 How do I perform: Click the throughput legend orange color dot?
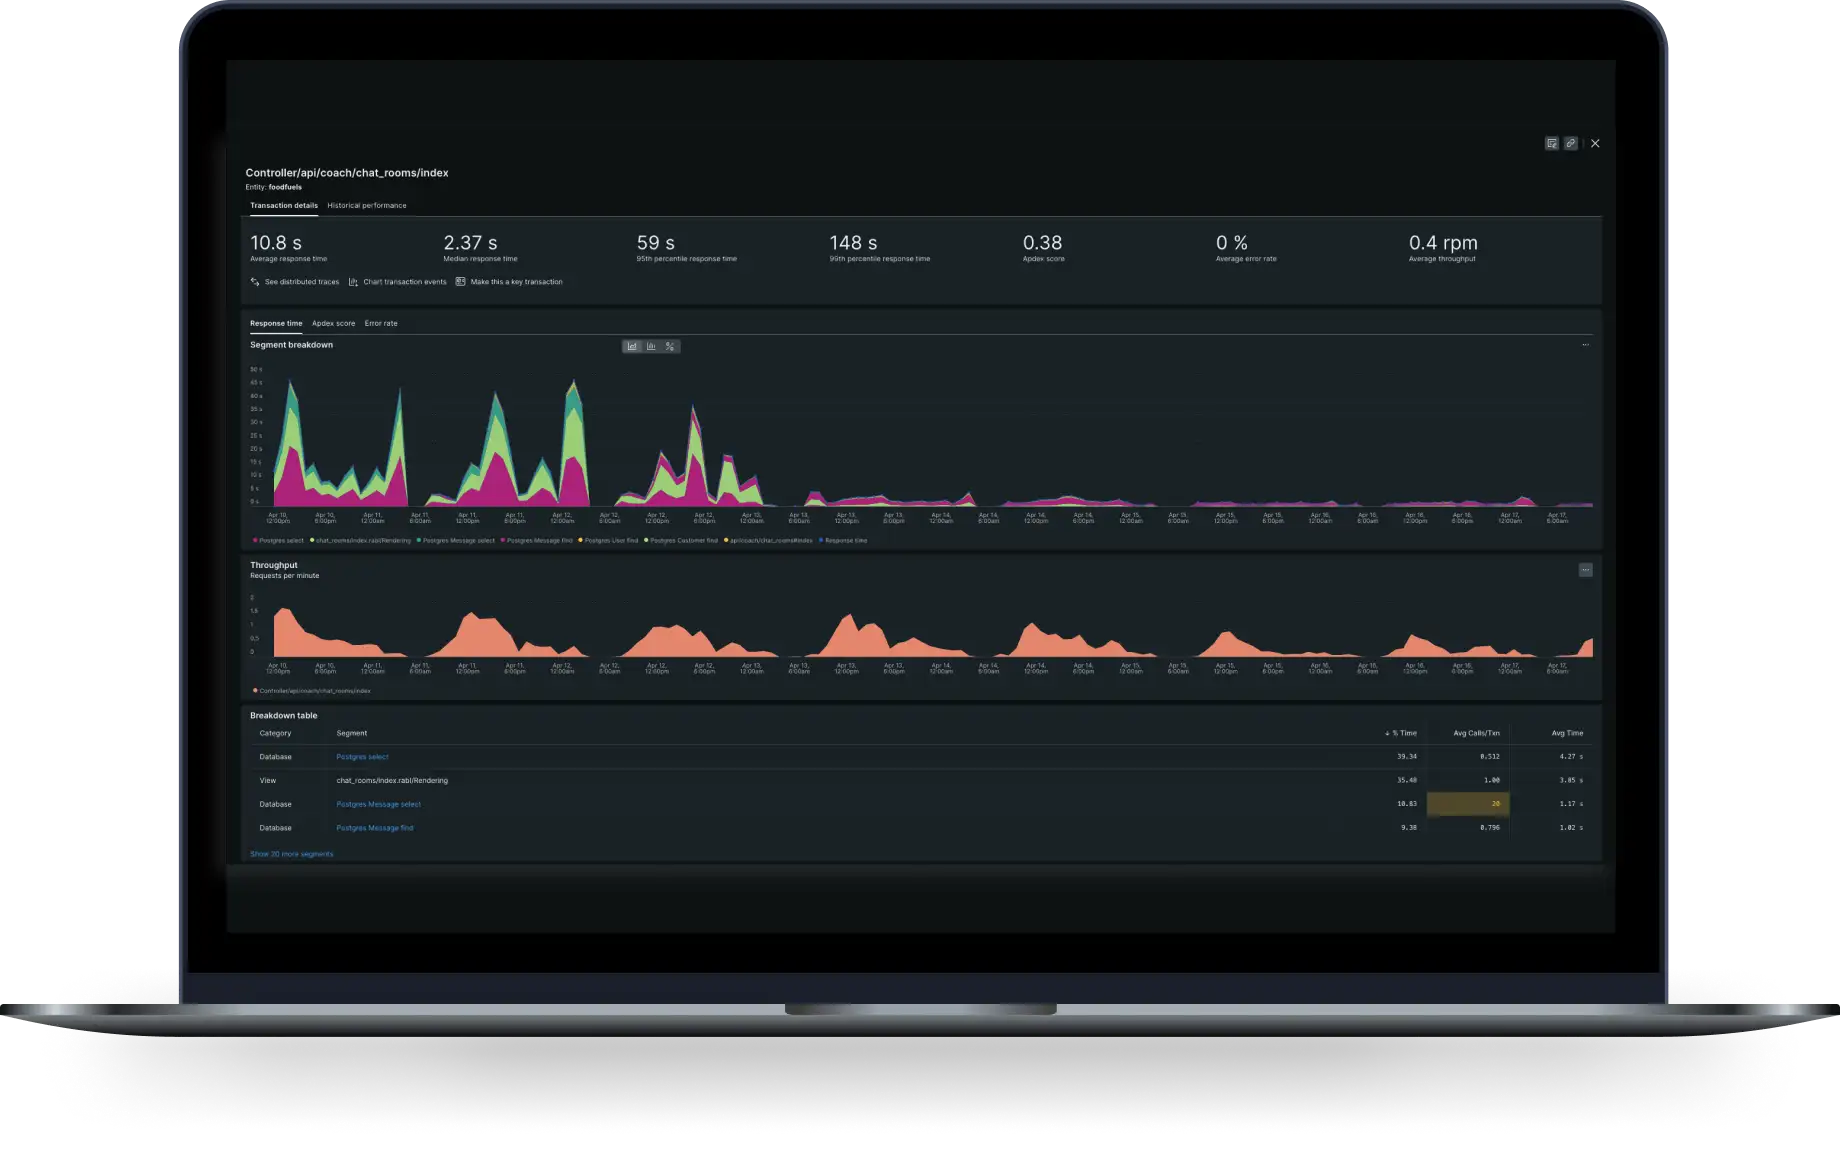pyautogui.click(x=255, y=691)
